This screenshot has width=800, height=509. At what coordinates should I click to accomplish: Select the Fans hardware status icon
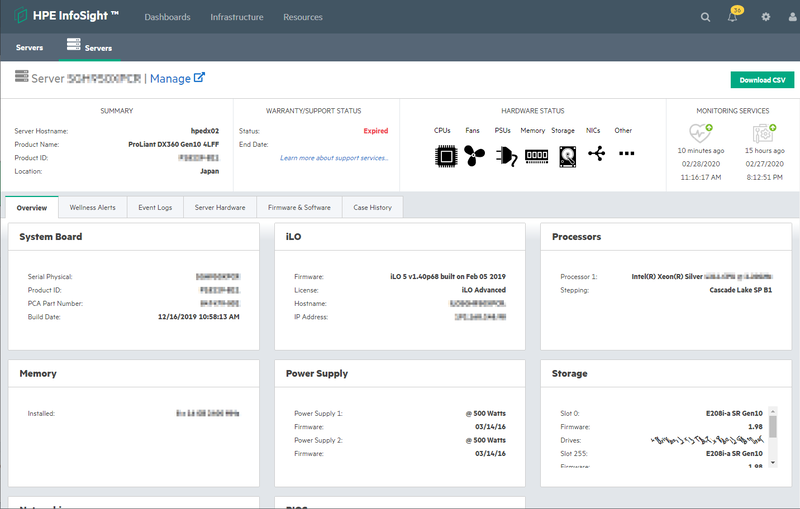[474, 156]
